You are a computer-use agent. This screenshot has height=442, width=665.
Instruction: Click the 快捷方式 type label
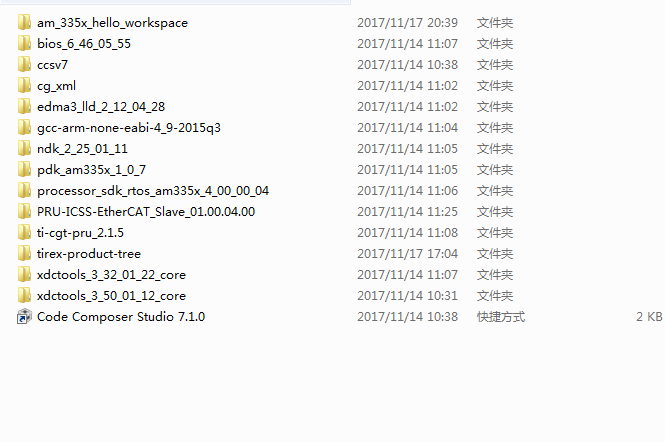click(501, 316)
